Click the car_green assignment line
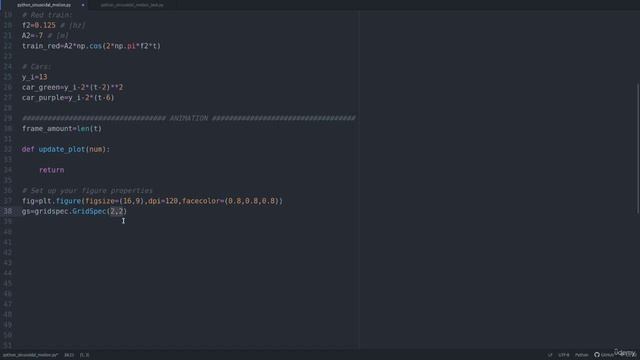The width and height of the screenshot is (640, 360). [73, 87]
